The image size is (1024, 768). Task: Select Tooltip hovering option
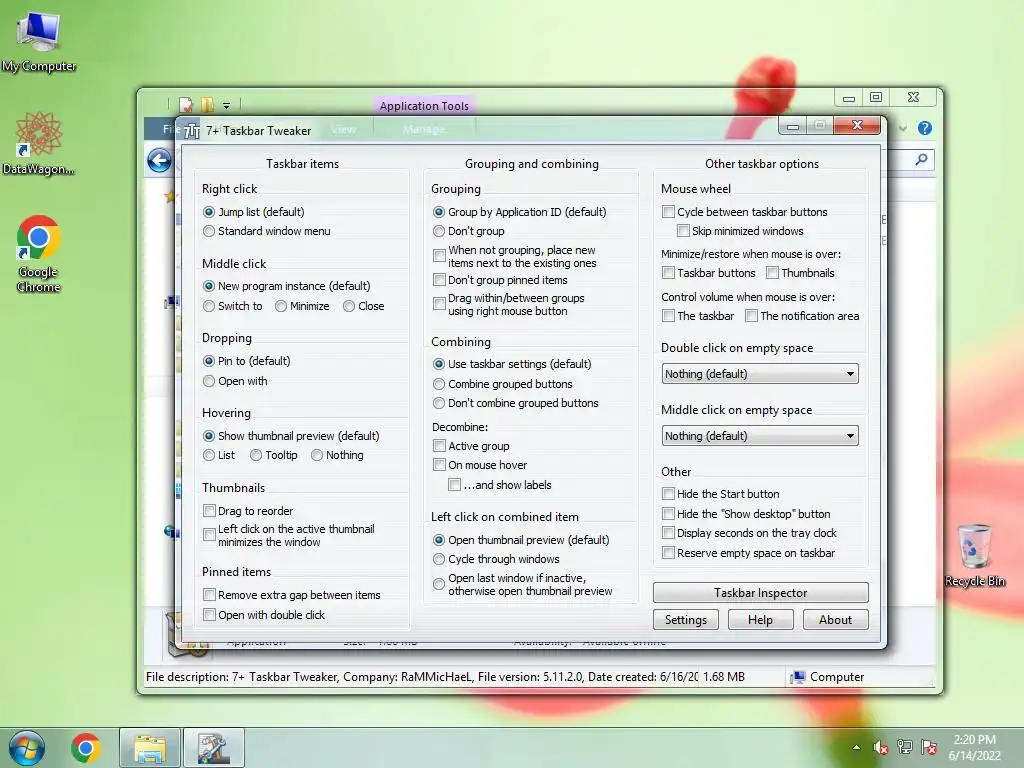[274, 455]
